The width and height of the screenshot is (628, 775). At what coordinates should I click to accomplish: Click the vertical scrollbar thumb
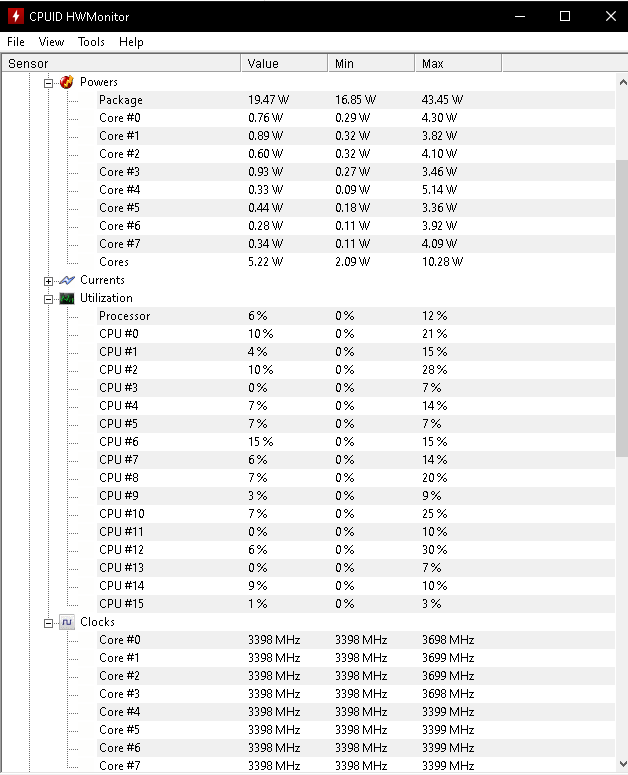point(622,308)
